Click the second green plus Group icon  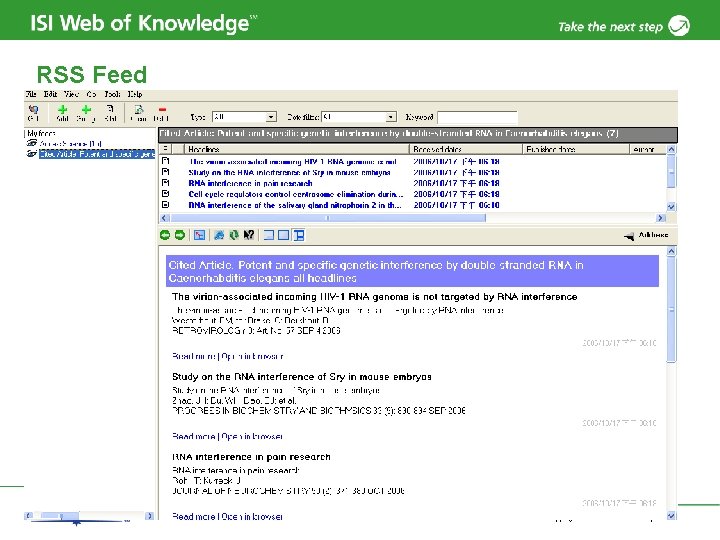(86, 109)
